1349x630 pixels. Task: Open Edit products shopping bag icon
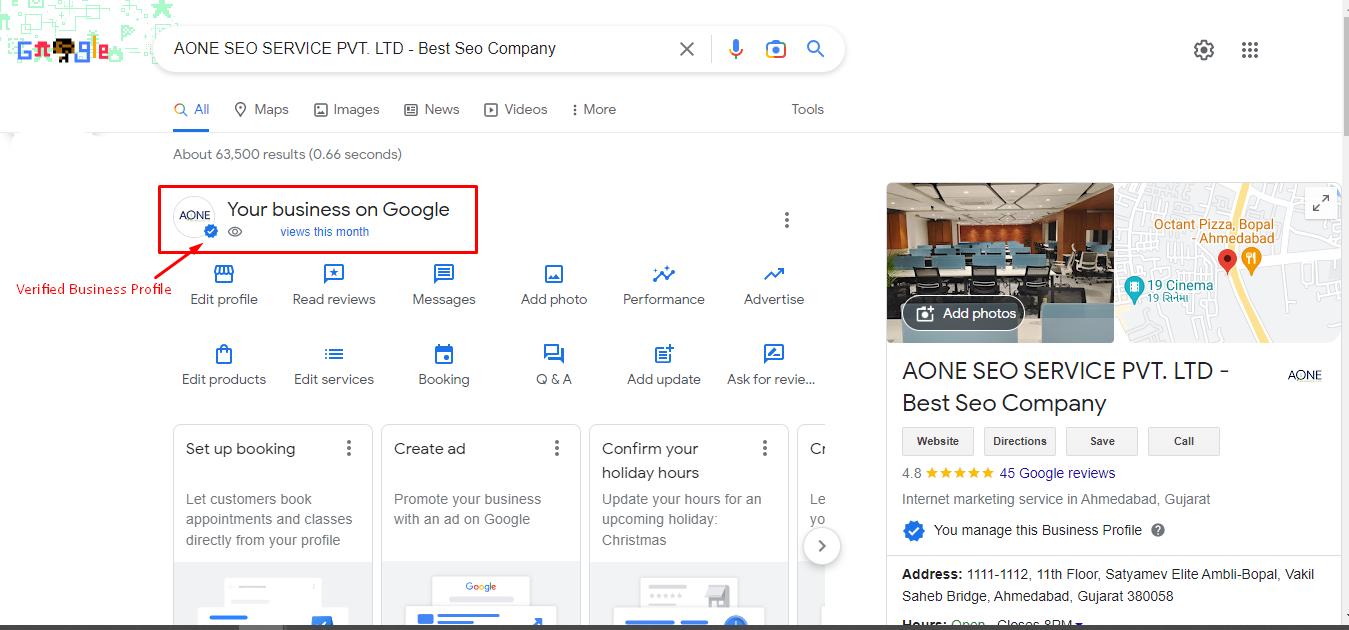coord(224,354)
